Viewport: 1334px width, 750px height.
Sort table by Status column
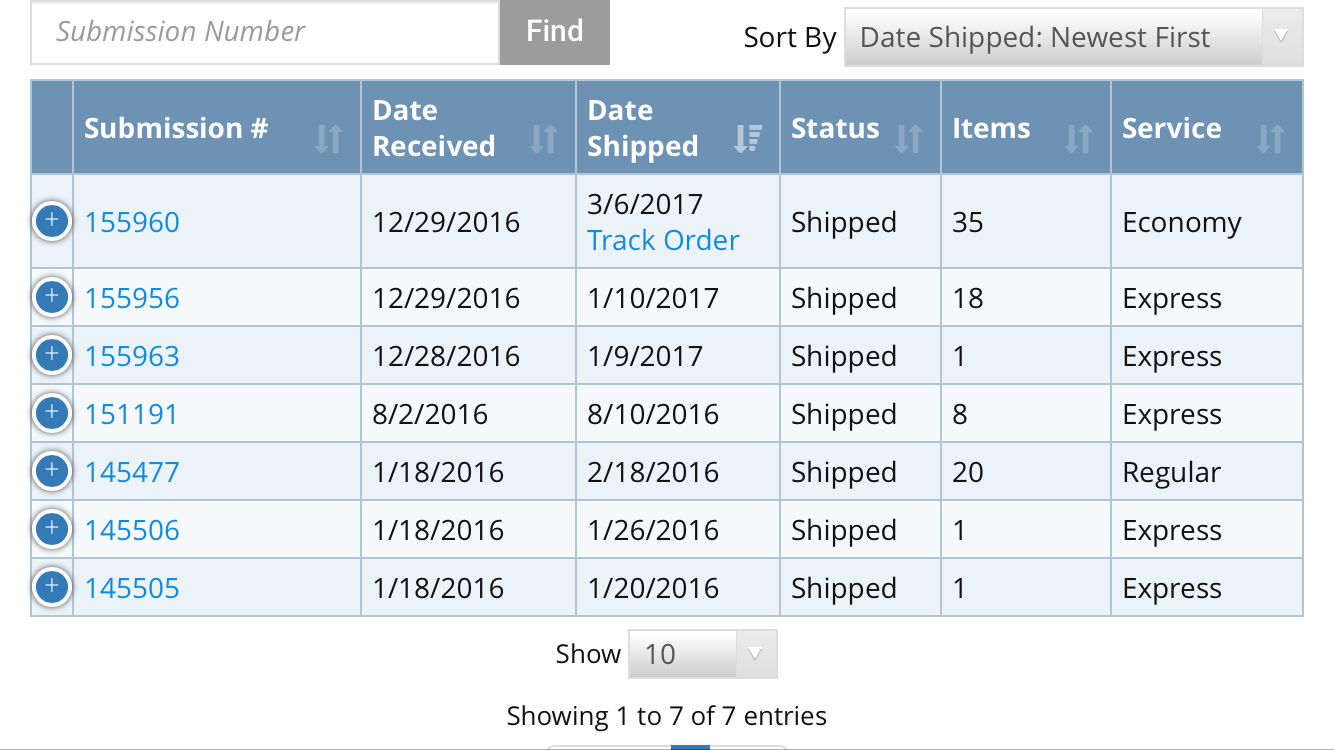tap(908, 138)
